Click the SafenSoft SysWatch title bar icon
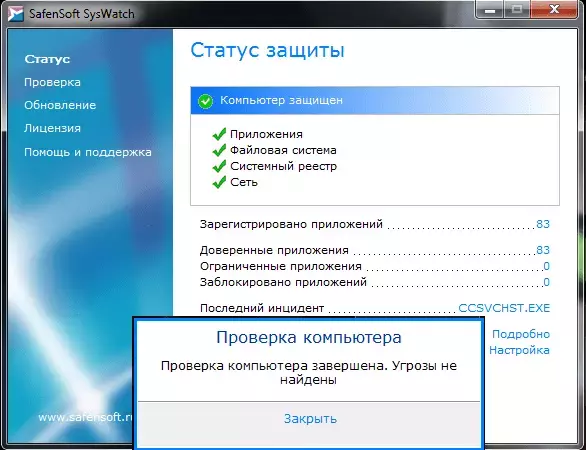586x450 pixels. 15,14
